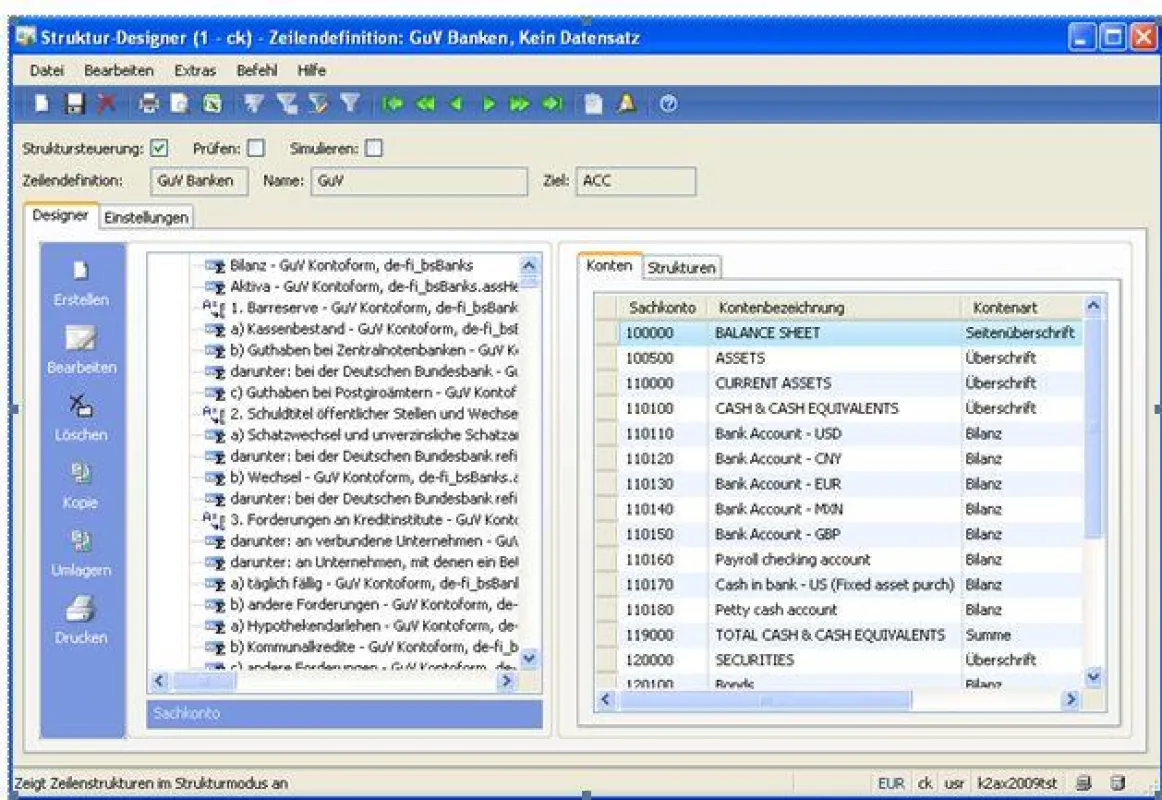This screenshot has height=800, width=1162.
Task: Click the accounts grid scroll down arrow
Action: click(1093, 676)
